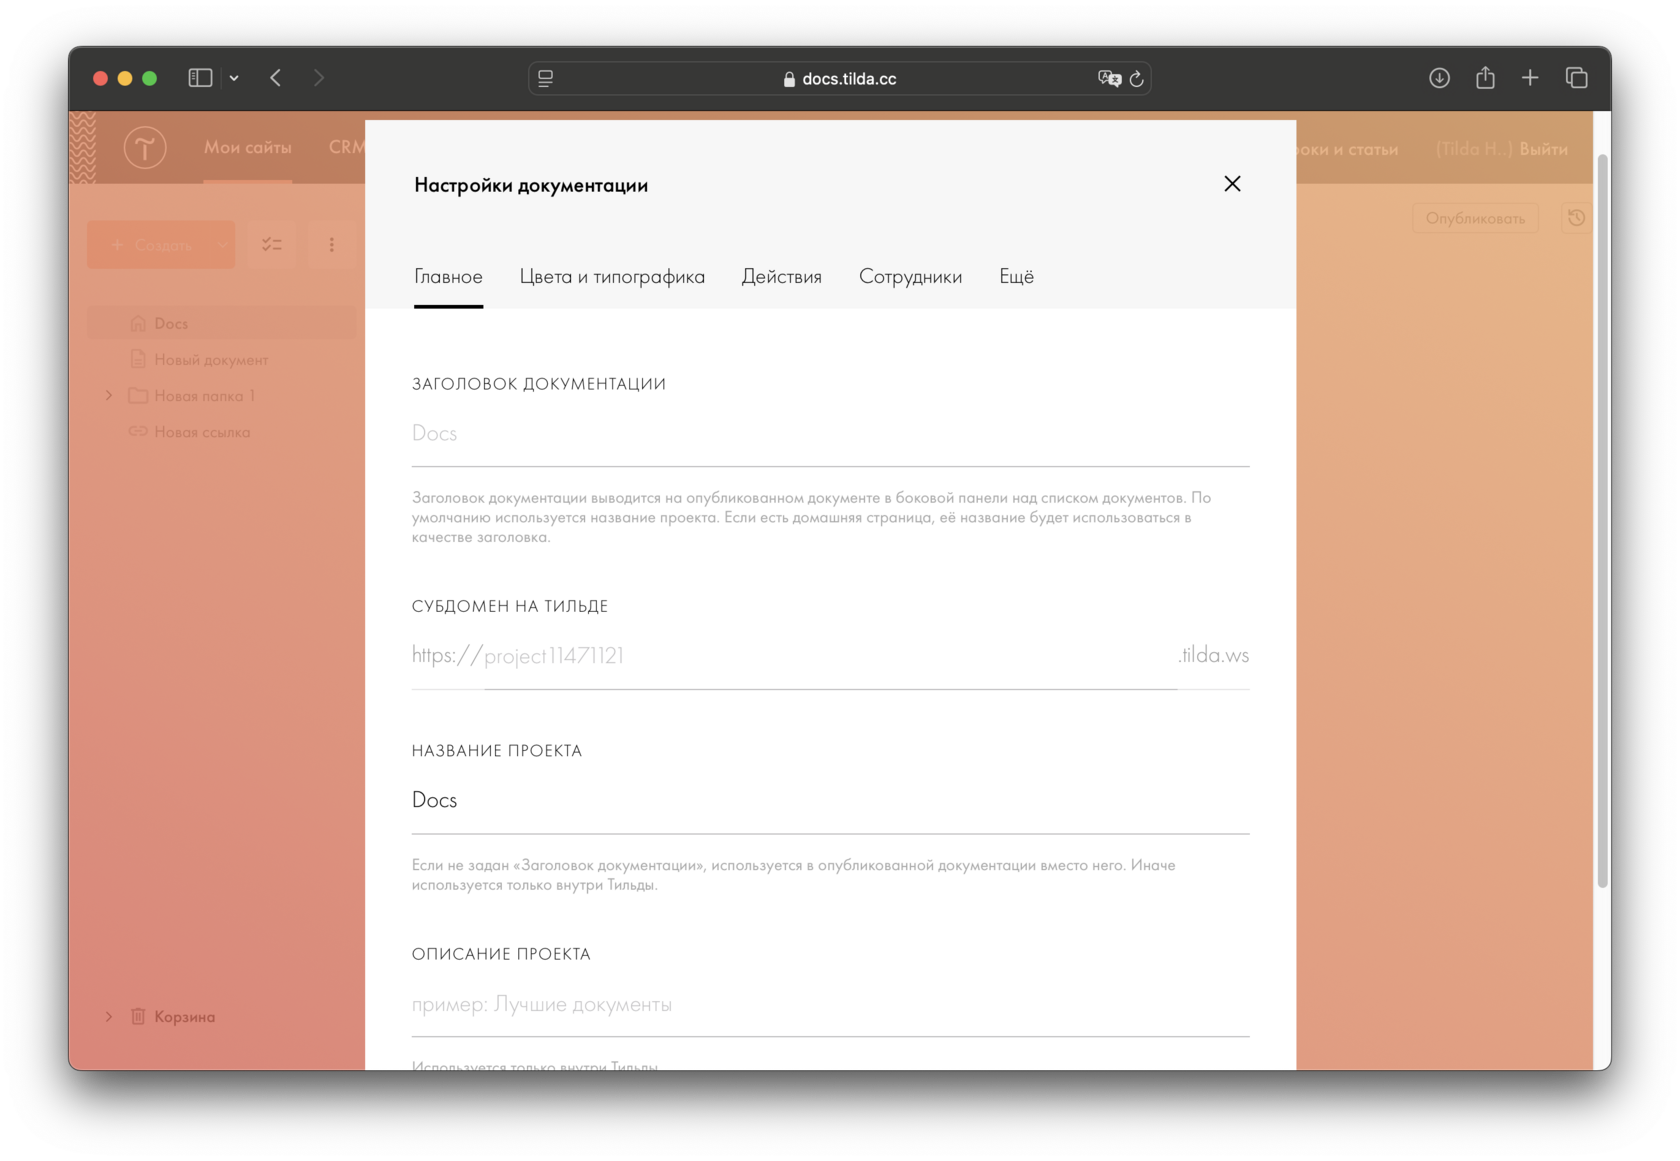Open Safari downloads
The height and width of the screenshot is (1161, 1680).
point(1439,78)
